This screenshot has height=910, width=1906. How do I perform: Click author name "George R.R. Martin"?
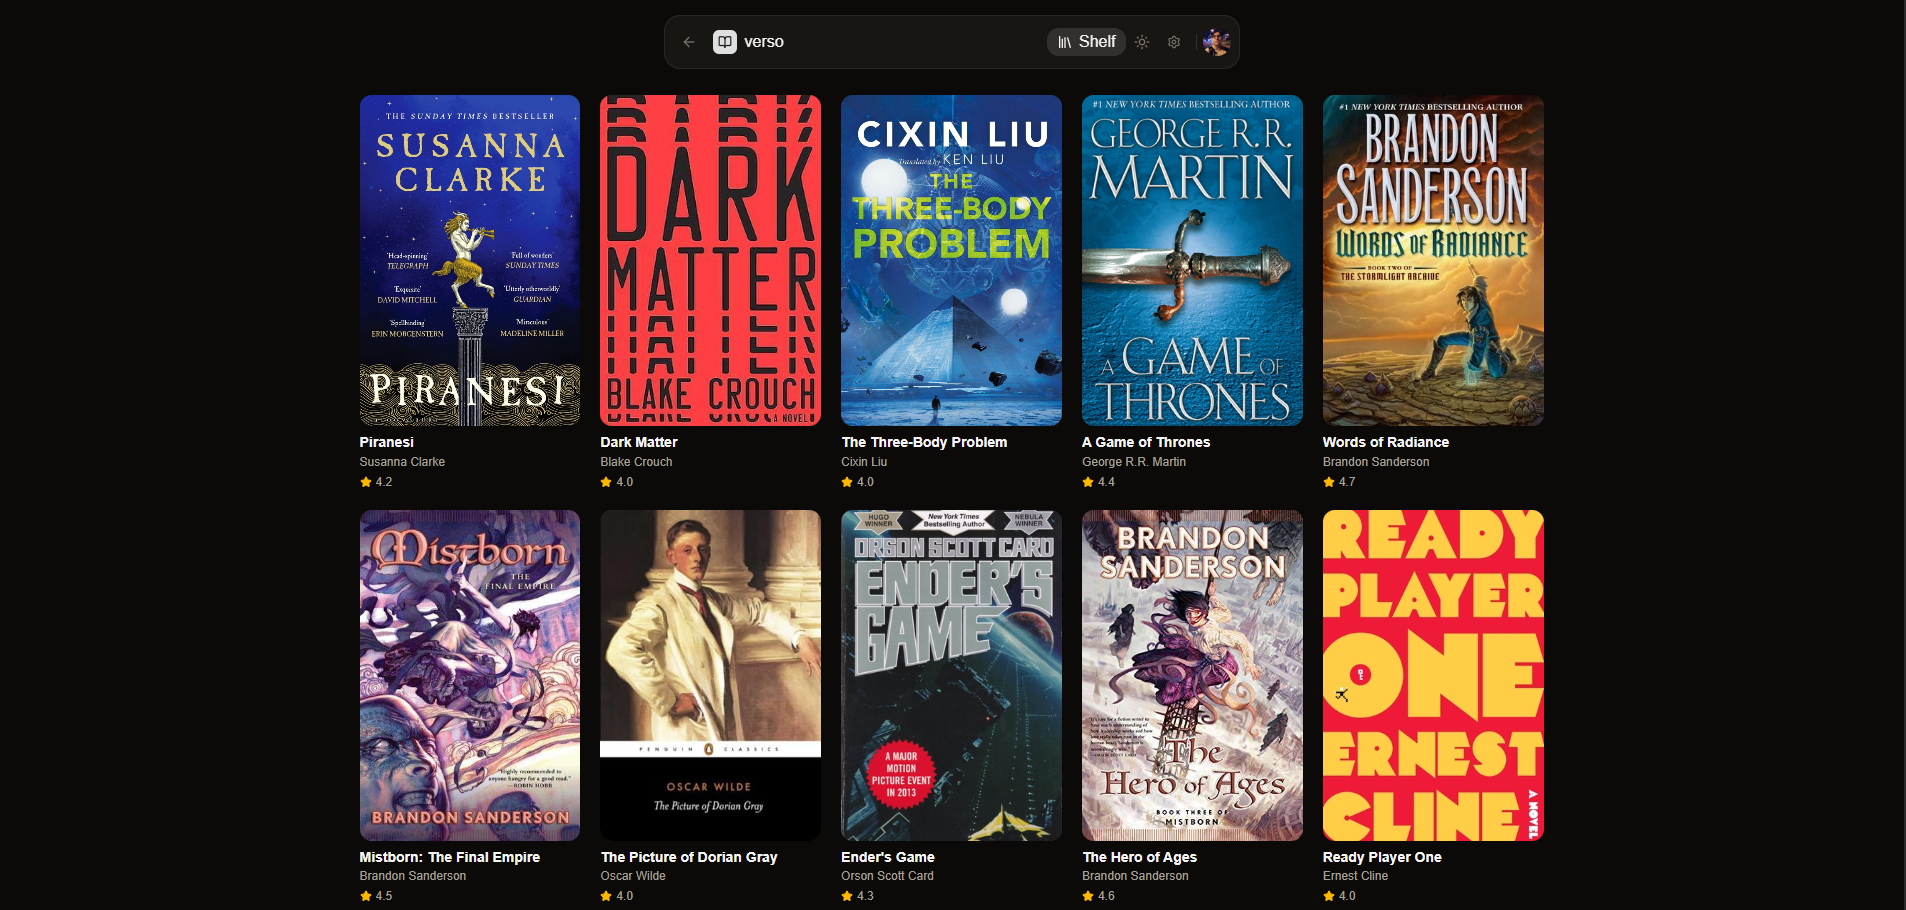point(1134,462)
